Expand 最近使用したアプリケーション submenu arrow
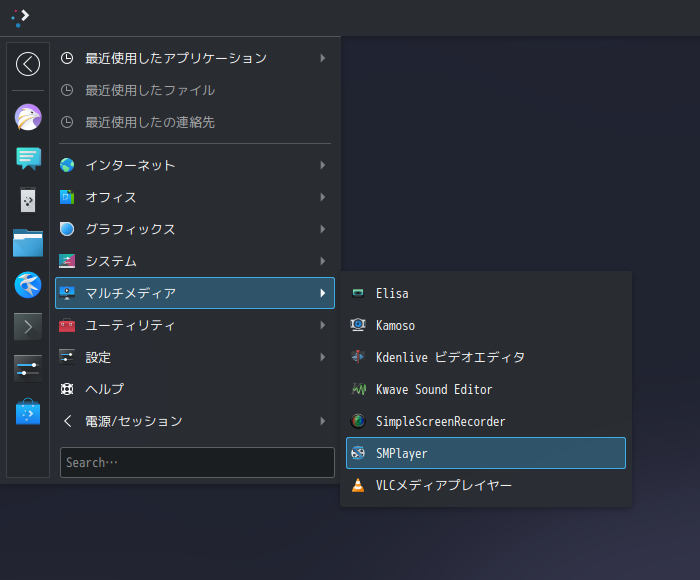This screenshot has width=700, height=580. click(323, 58)
